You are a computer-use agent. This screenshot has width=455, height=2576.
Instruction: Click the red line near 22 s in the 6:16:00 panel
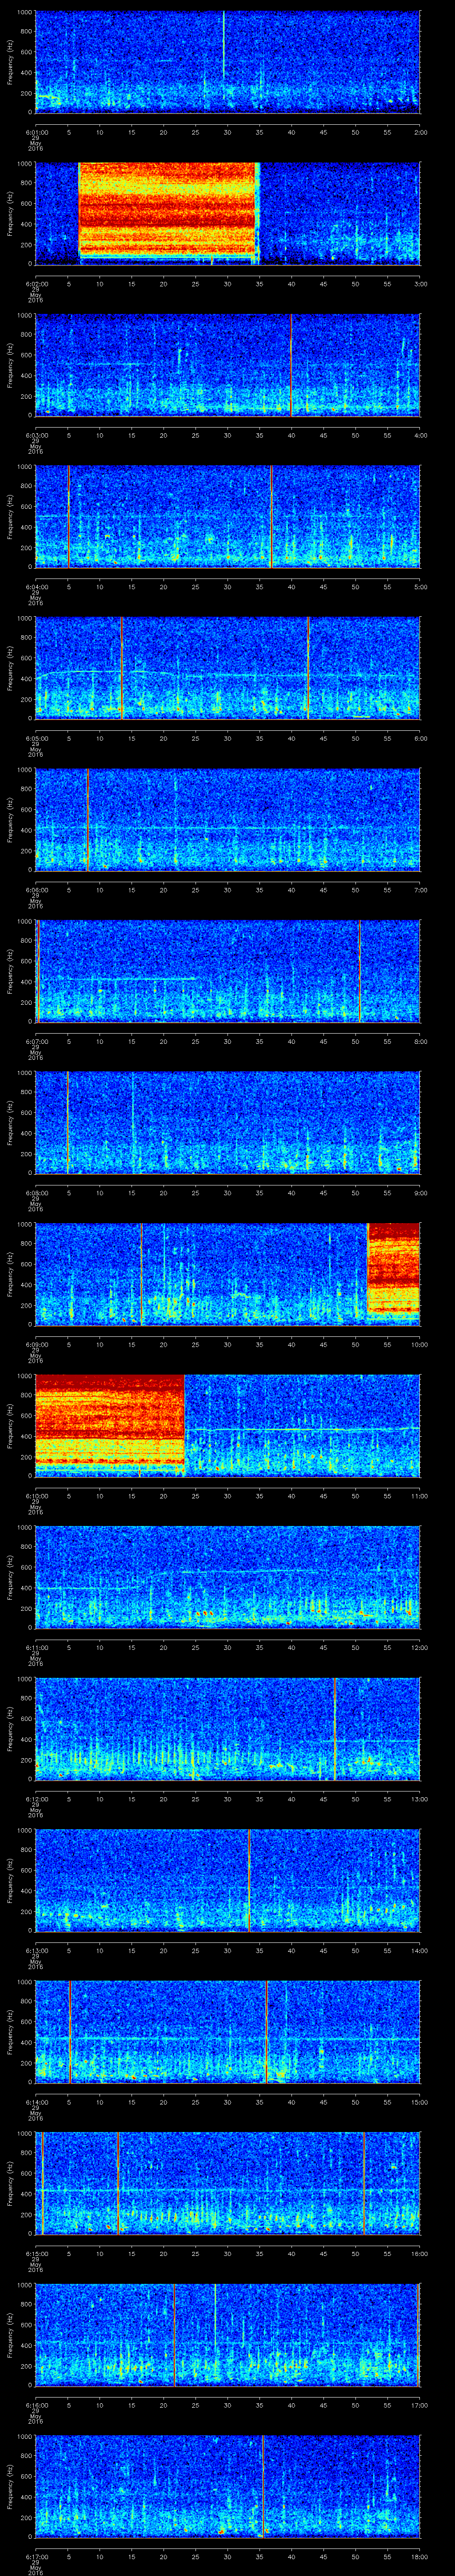(174, 2334)
